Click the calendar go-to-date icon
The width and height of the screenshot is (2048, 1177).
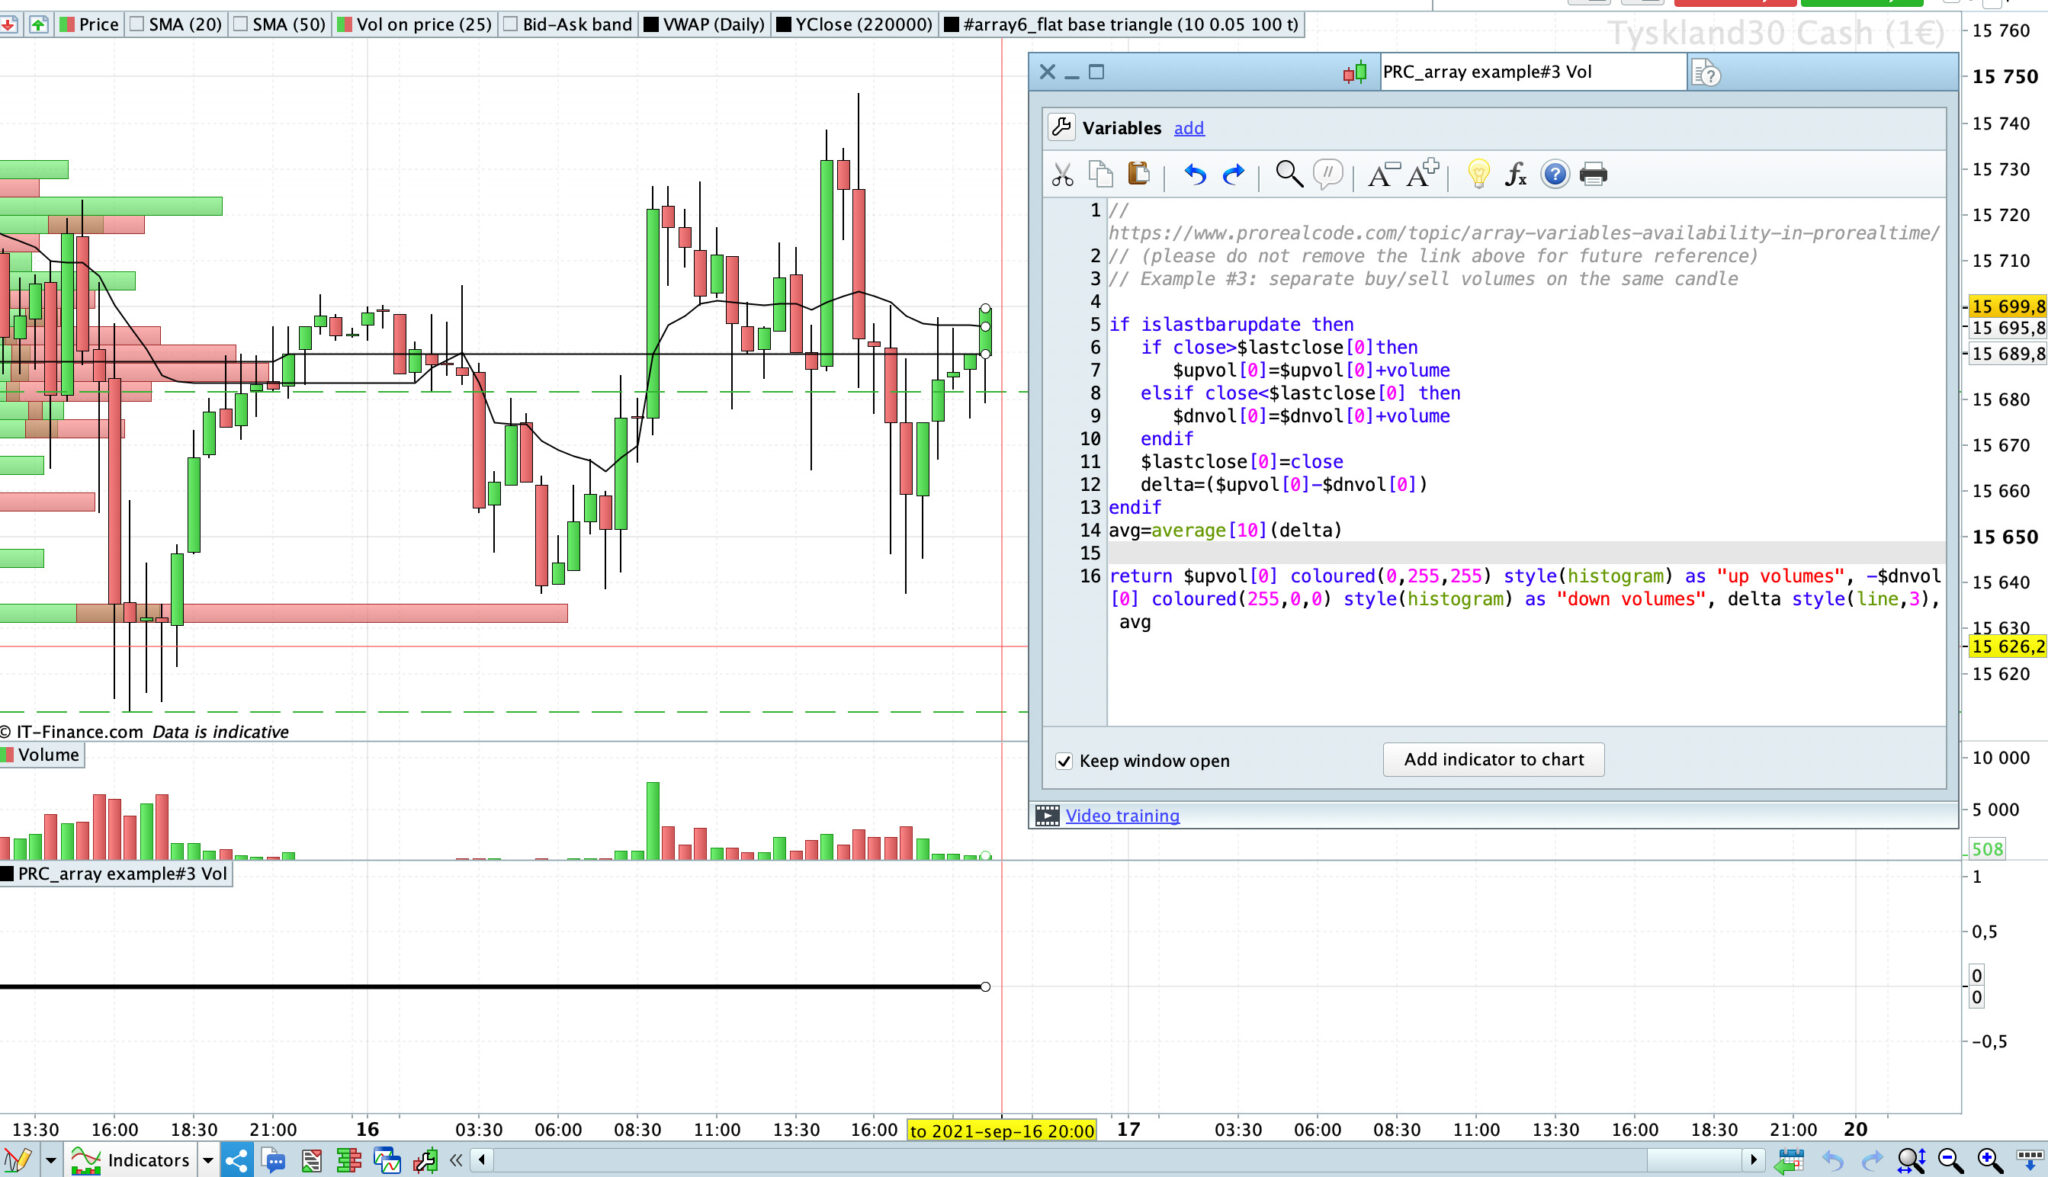1789,1160
